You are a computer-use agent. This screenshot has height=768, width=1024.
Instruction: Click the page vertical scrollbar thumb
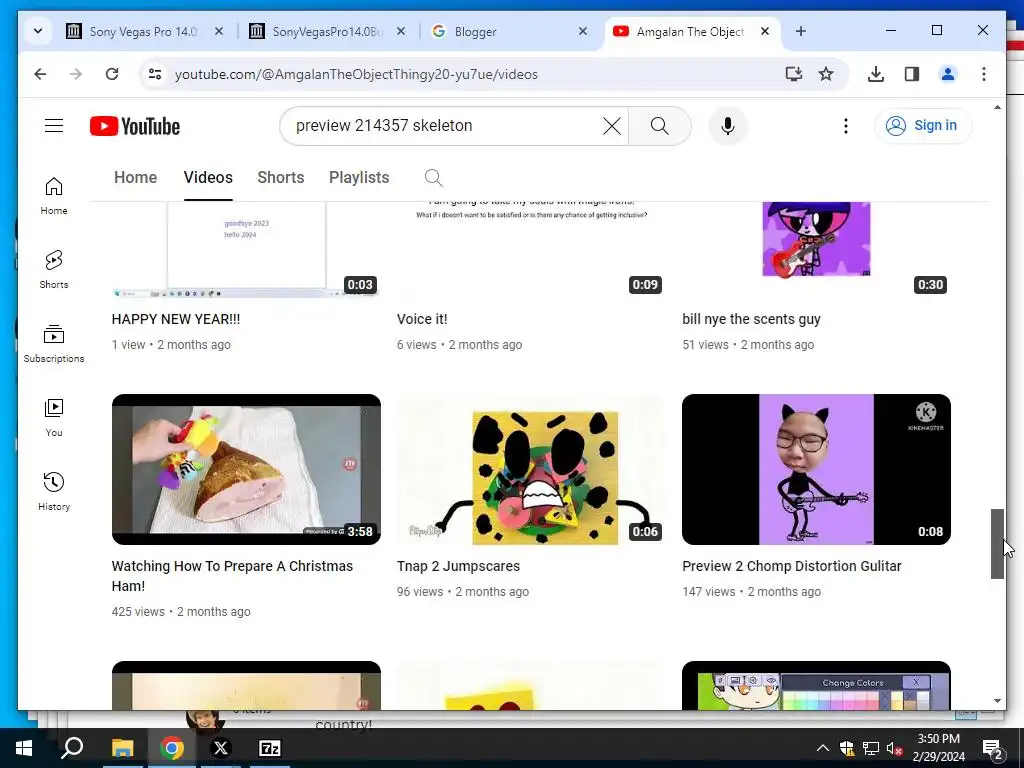point(997,543)
